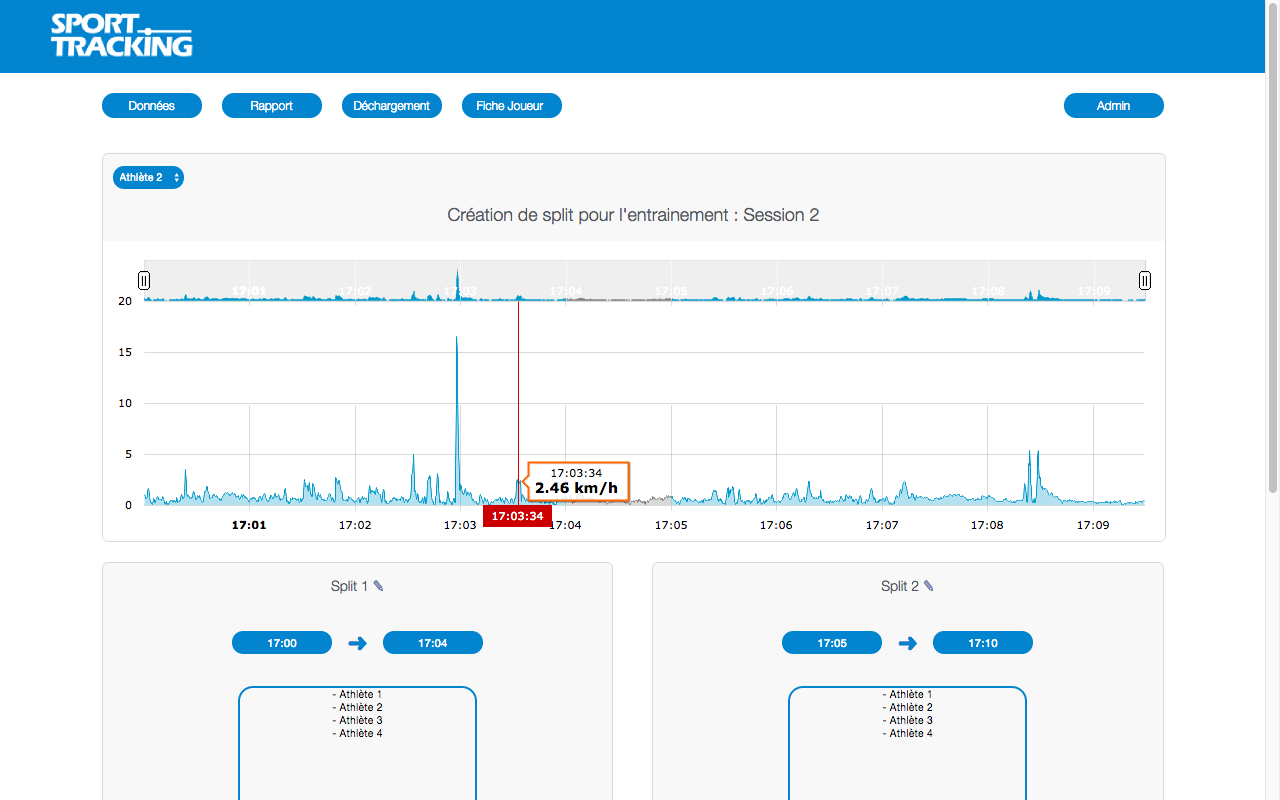Open the Données menu
This screenshot has height=800, width=1280.
(x=152, y=106)
